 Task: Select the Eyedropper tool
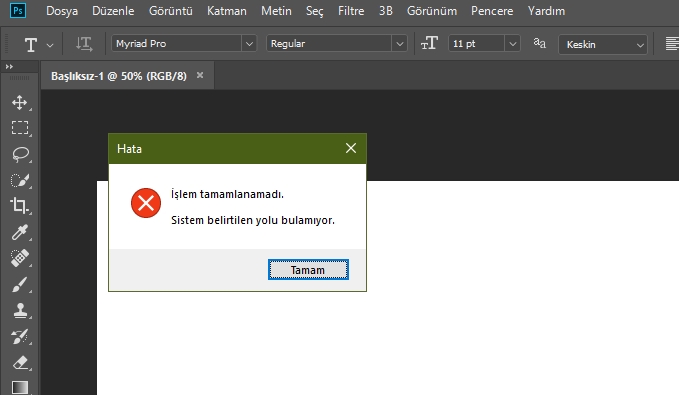click(19, 232)
